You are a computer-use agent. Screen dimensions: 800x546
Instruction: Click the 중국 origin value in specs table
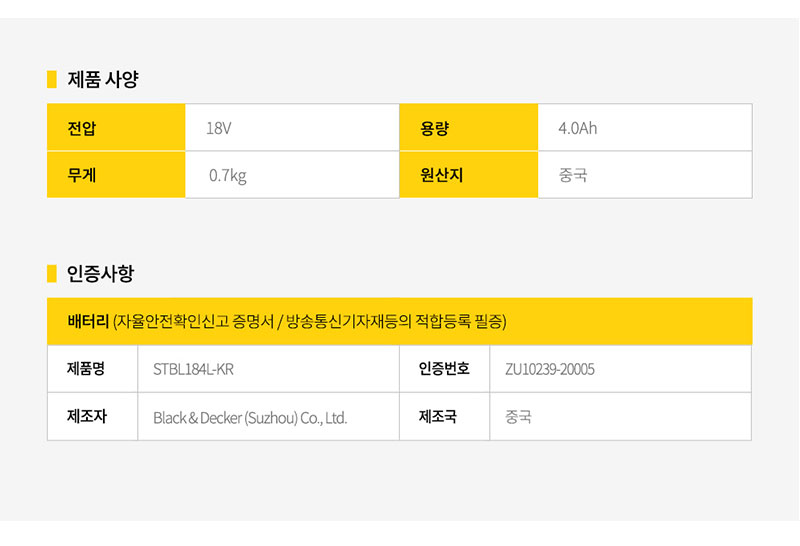click(x=573, y=175)
